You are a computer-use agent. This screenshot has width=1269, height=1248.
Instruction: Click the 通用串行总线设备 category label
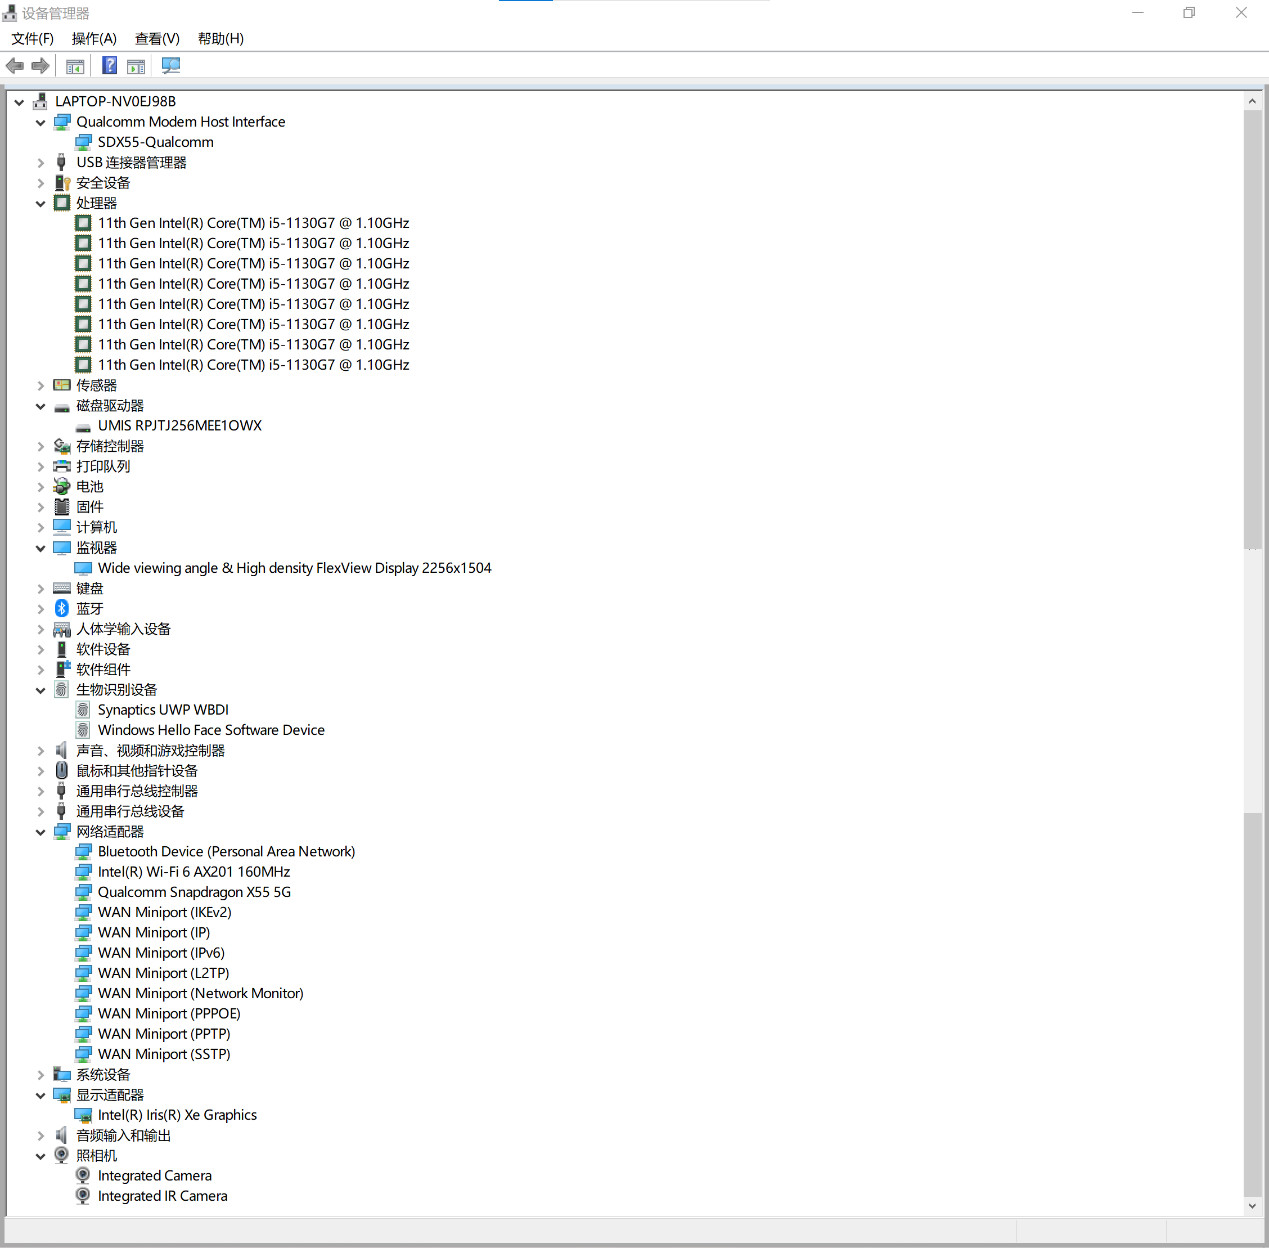pyautogui.click(x=130, y=811)
